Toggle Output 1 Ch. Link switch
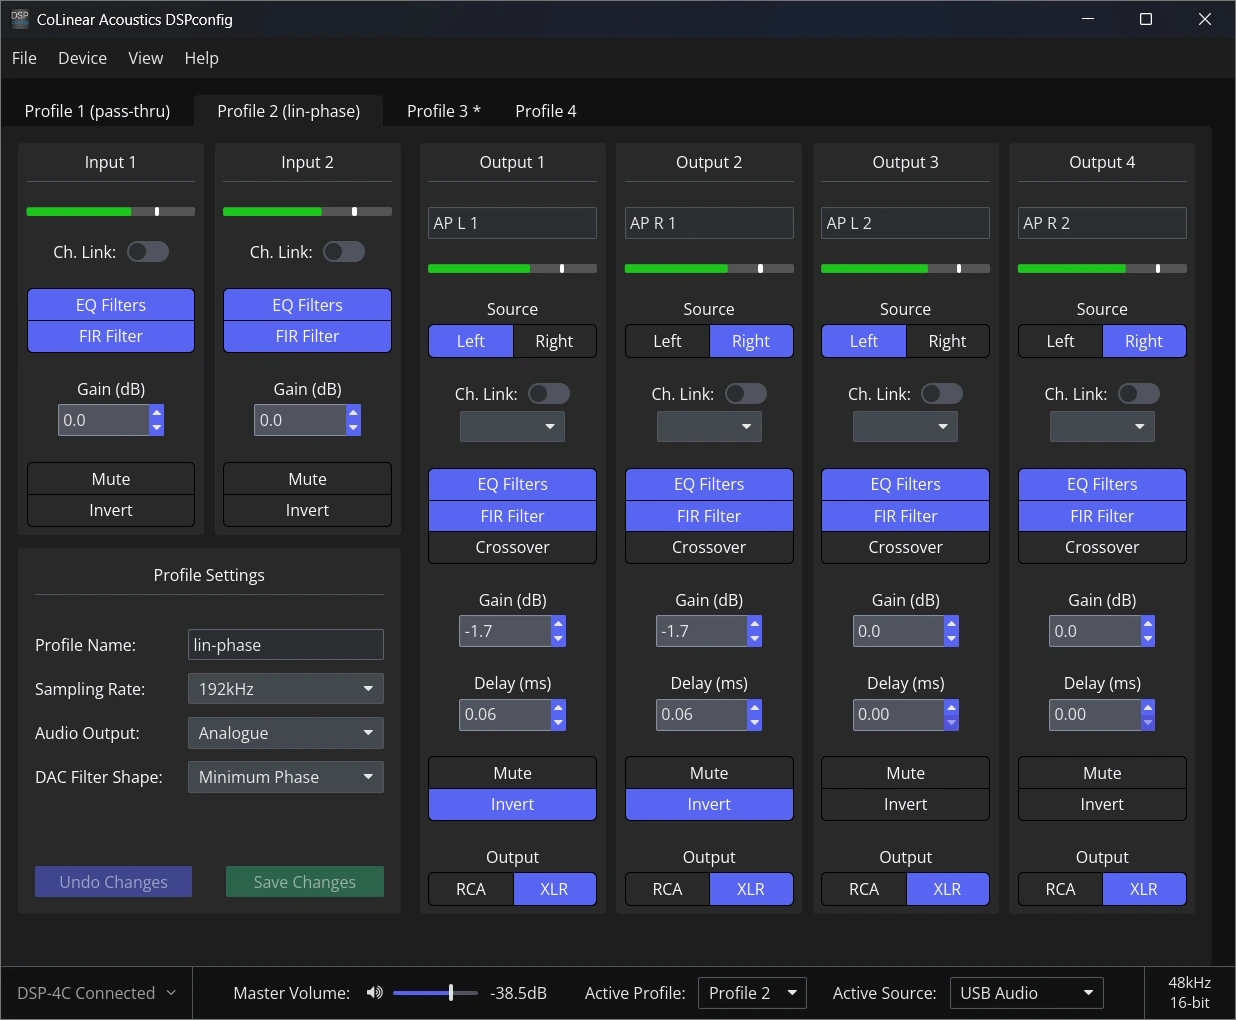This screenshot has height=1020, width=1236. [549, 394]
